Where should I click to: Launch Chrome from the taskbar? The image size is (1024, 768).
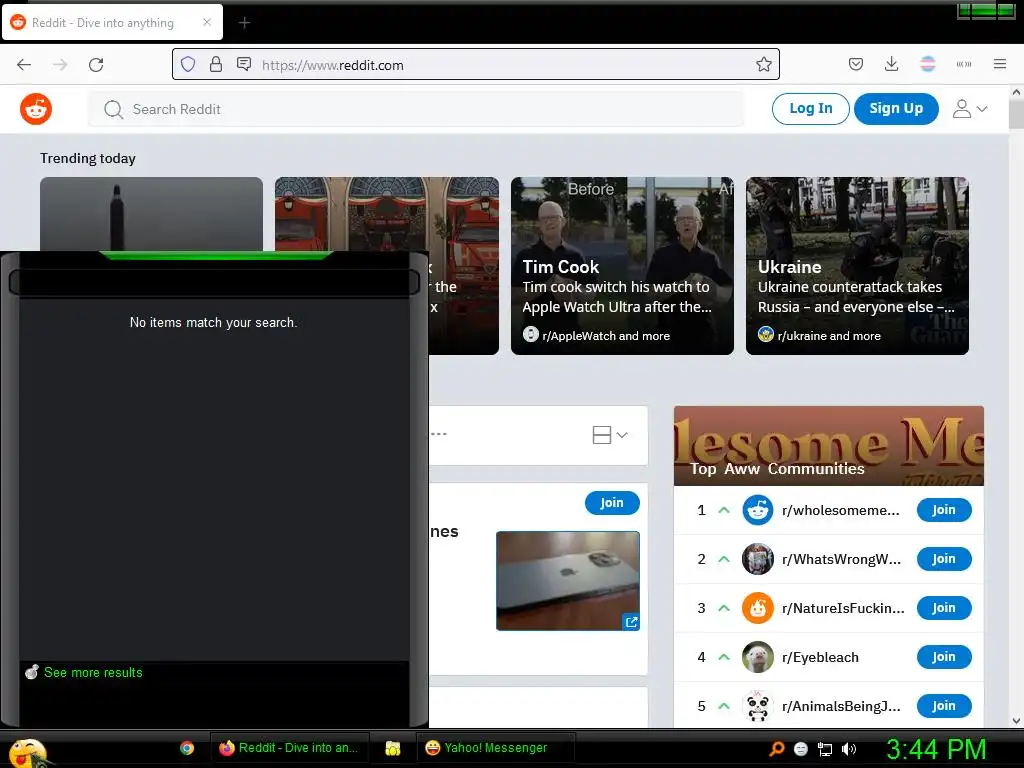click(187, 748)
